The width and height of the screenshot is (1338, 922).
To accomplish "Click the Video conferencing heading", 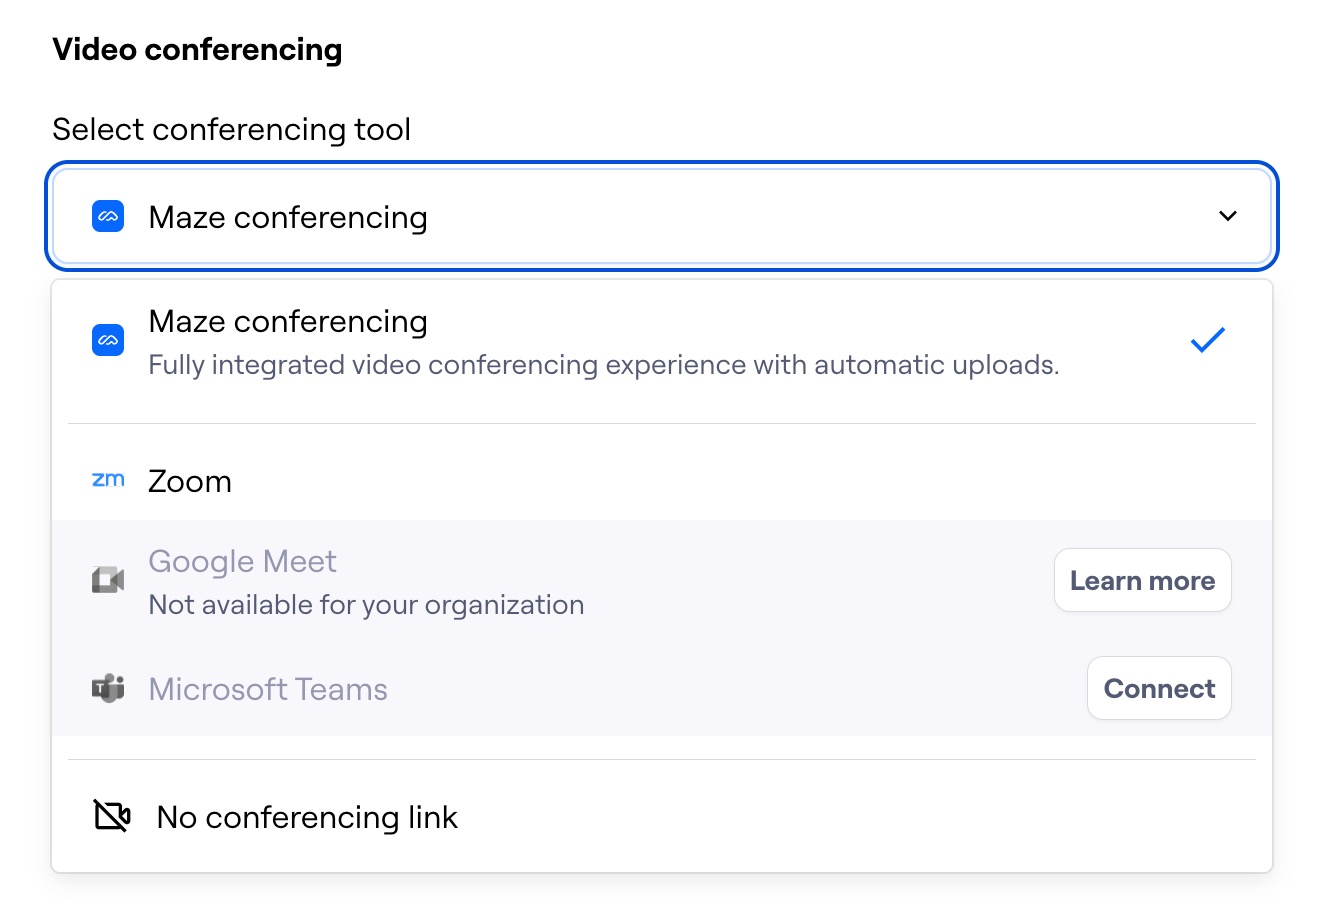I will click(196, 48).
